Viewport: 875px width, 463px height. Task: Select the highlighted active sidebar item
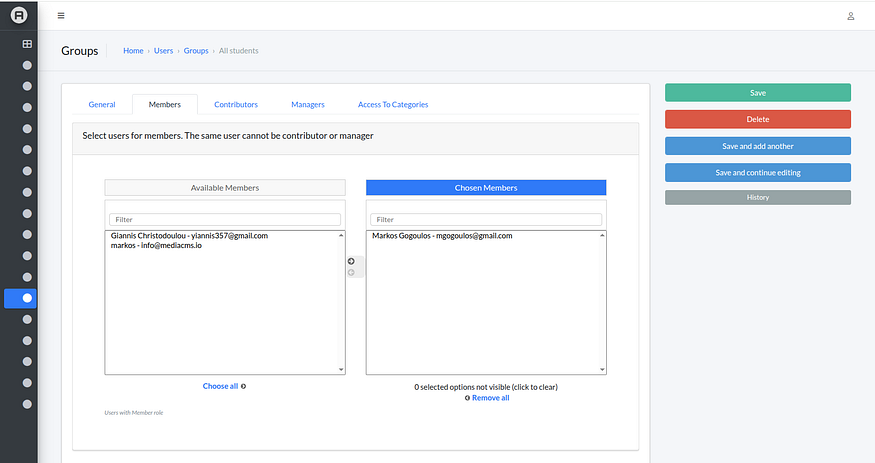(27, 298)
